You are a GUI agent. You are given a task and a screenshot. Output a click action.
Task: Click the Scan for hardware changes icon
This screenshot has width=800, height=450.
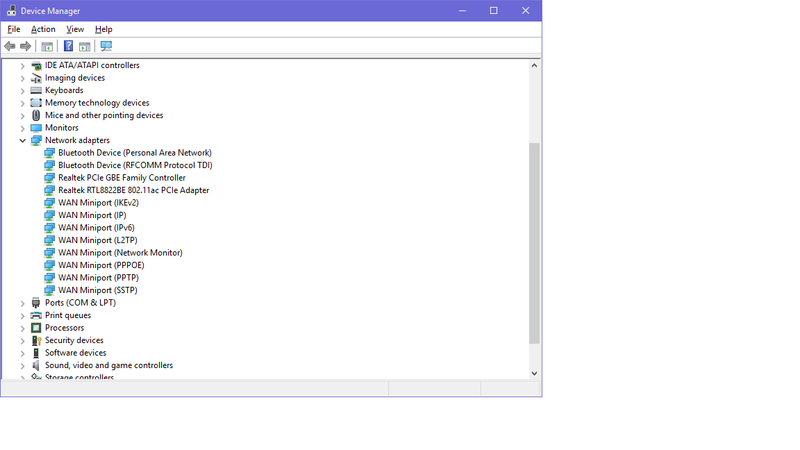tap(106, 46)
